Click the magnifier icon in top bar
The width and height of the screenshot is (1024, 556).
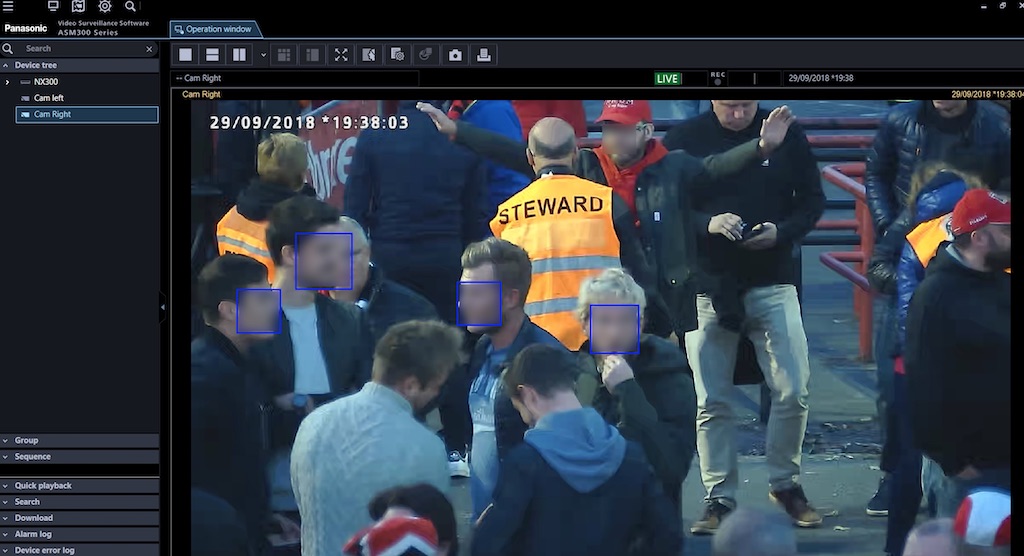coord(131,6)
